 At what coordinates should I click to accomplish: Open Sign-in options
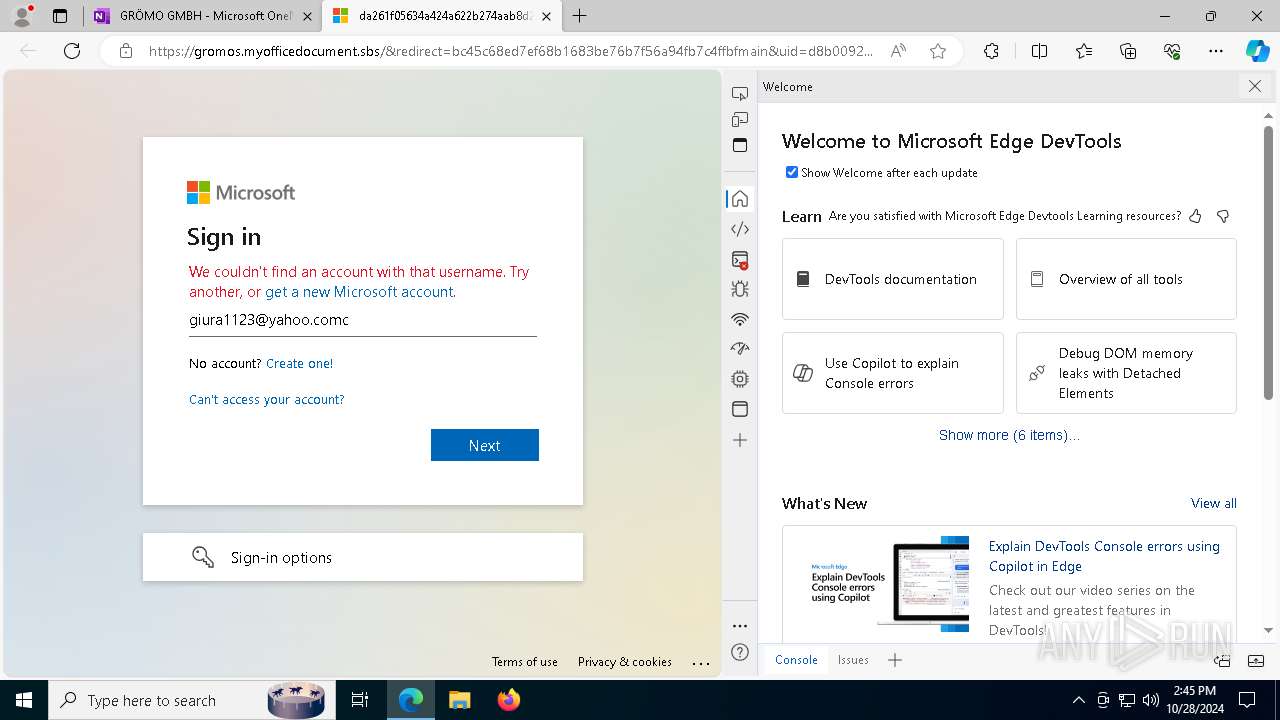(363, 557)
